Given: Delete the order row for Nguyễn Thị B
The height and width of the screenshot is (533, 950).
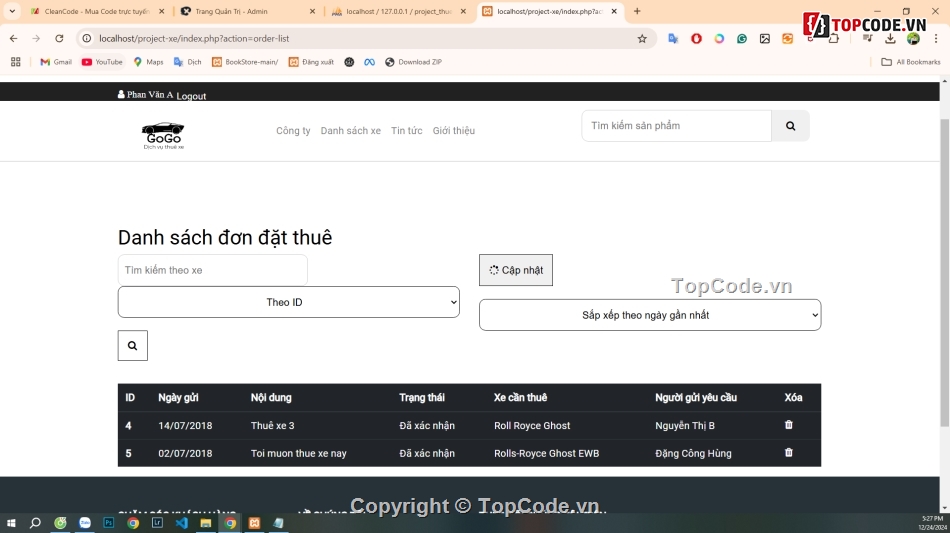Looking at the screenshot, I should 789,425.
